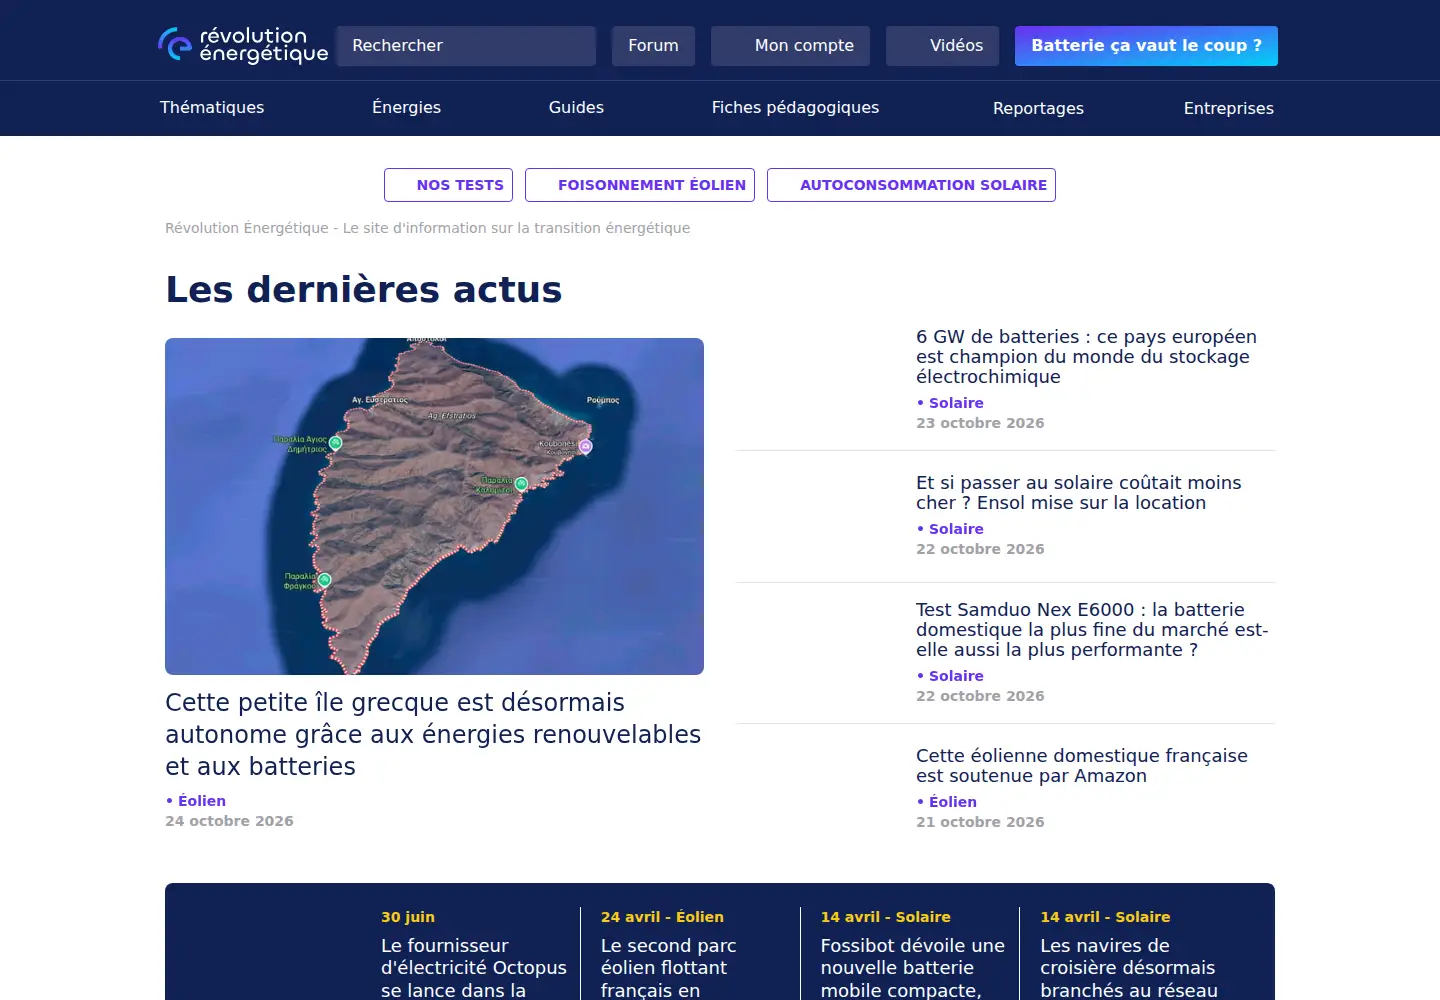This screenshot has width=1440, height=1000.
Task: Select the NOS TESTS tag
Action: pyautogui.click(x=448, y=185)
